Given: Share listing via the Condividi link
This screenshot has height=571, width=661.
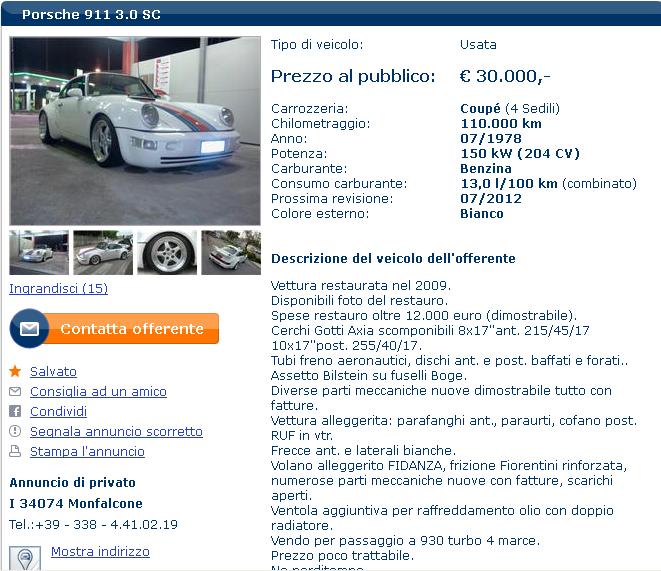Looking at the screenshot, I should pos(58,411).
